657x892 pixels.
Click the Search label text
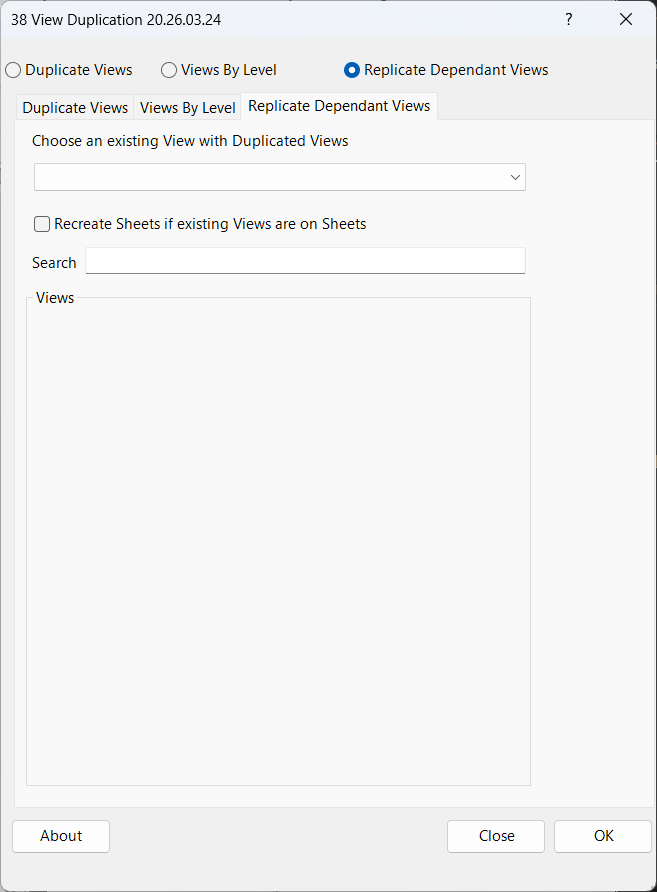tap(54, 263)
